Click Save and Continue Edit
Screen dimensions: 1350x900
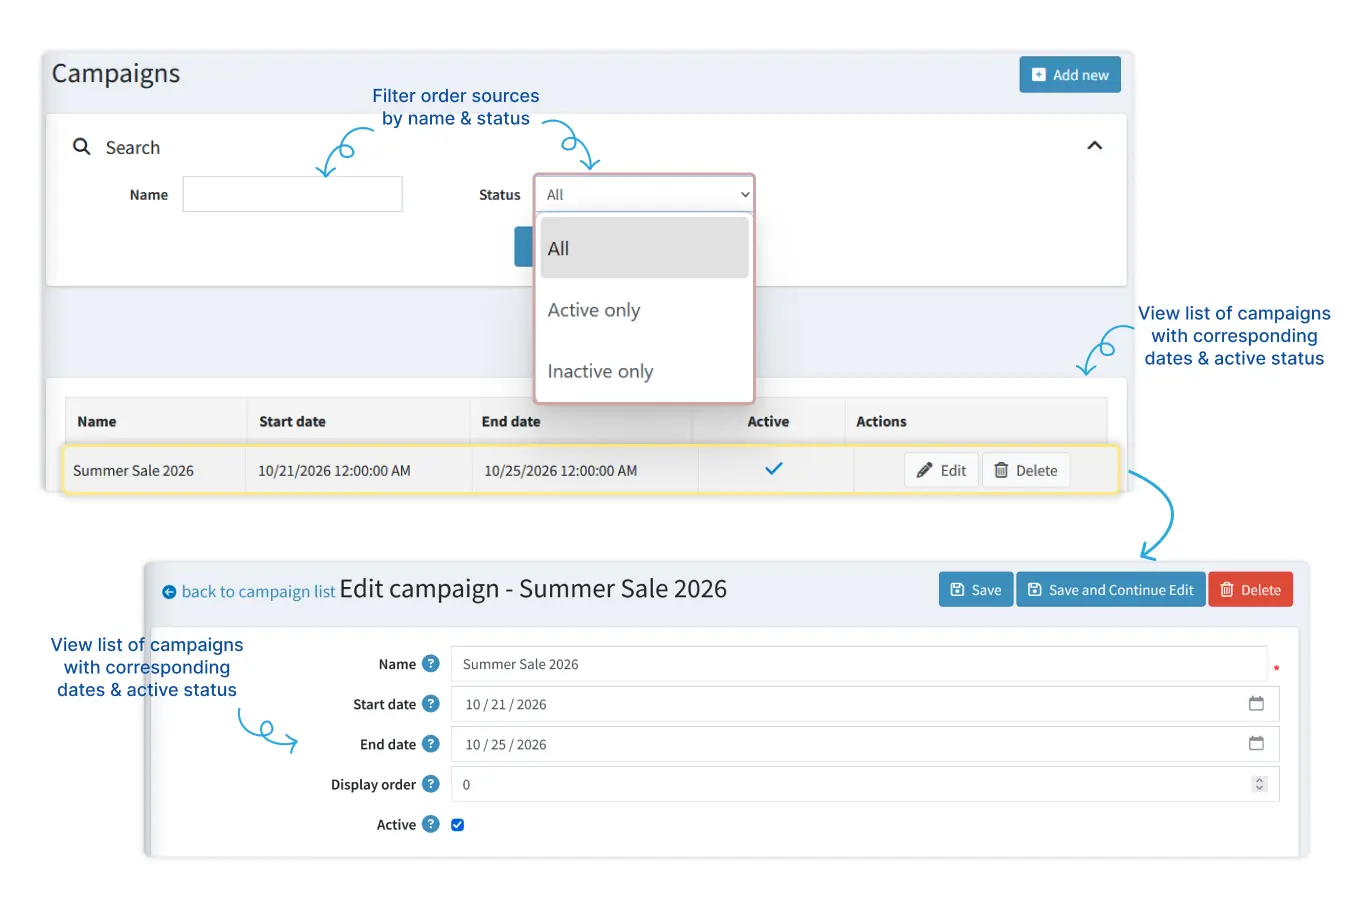pyautogui.click(x=1111, y=589)
